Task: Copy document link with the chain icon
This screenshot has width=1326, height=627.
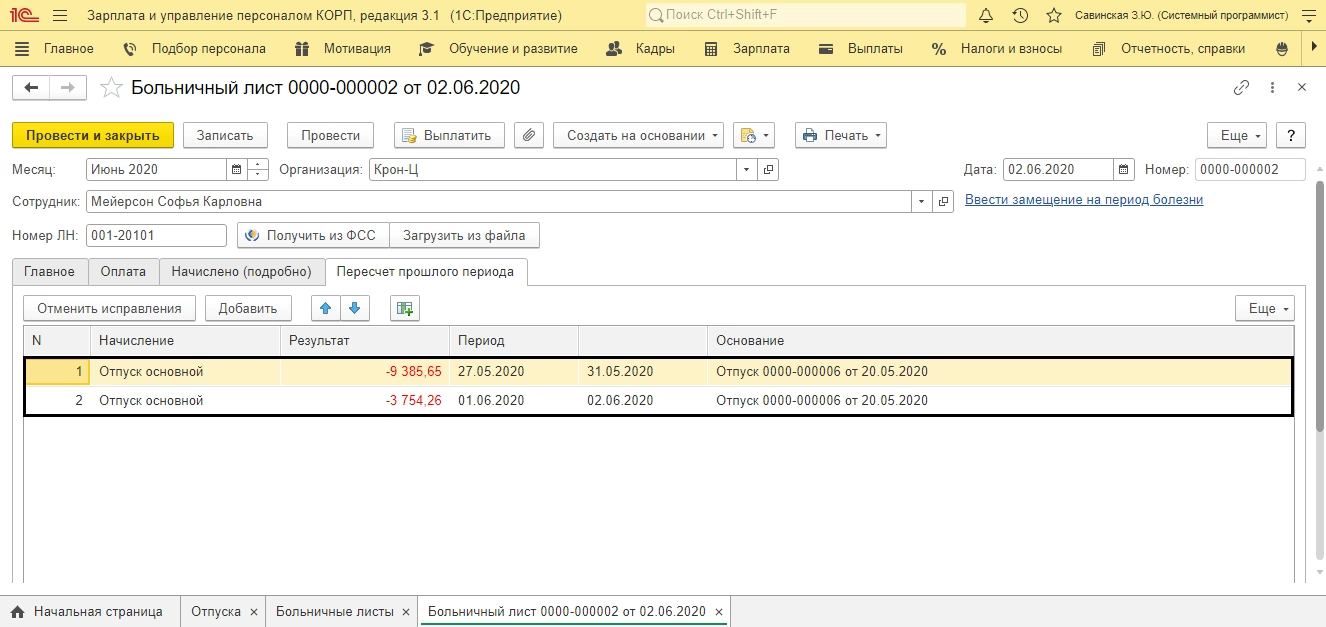Action: pyautogui.click(x=1241, y=88)
